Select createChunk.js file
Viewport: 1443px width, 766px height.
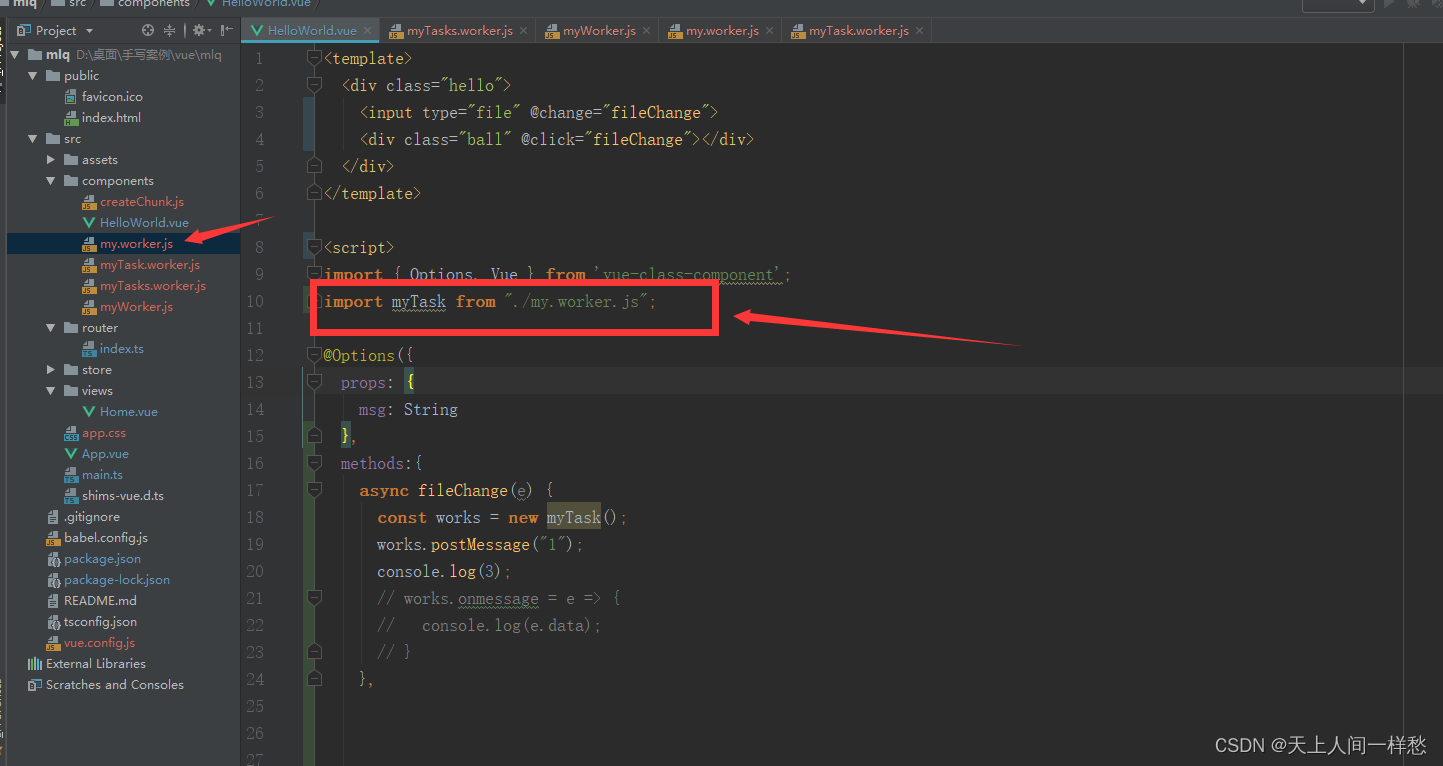132,202
